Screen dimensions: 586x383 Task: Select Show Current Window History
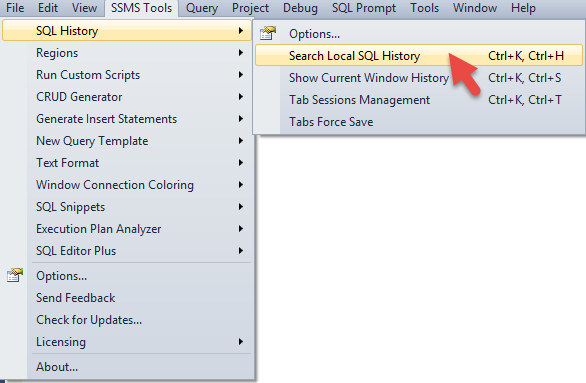point(419,78)
